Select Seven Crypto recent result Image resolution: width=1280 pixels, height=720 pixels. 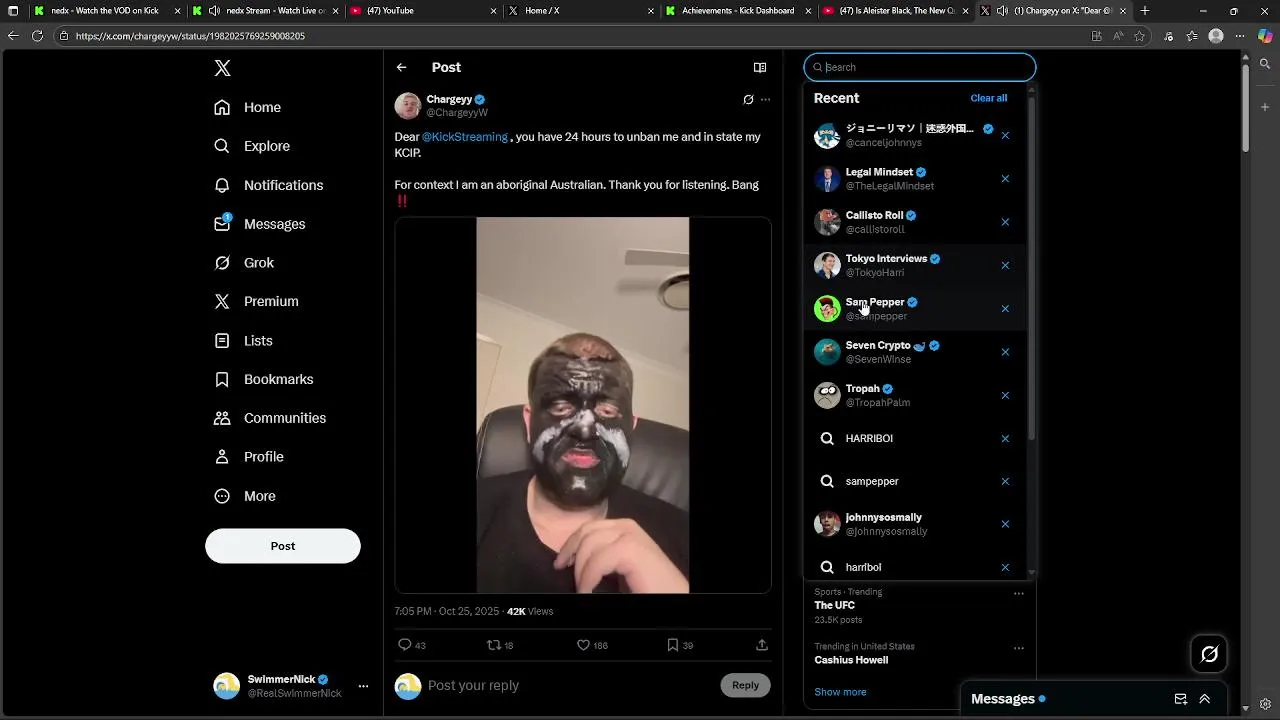tap(915, 352)
